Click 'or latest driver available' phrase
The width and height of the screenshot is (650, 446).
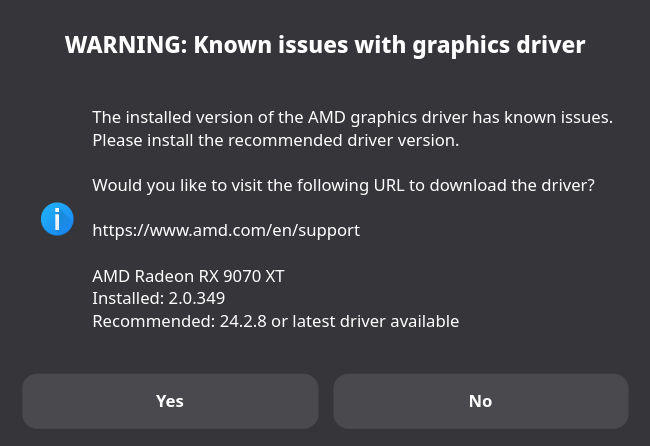(365, 321)
